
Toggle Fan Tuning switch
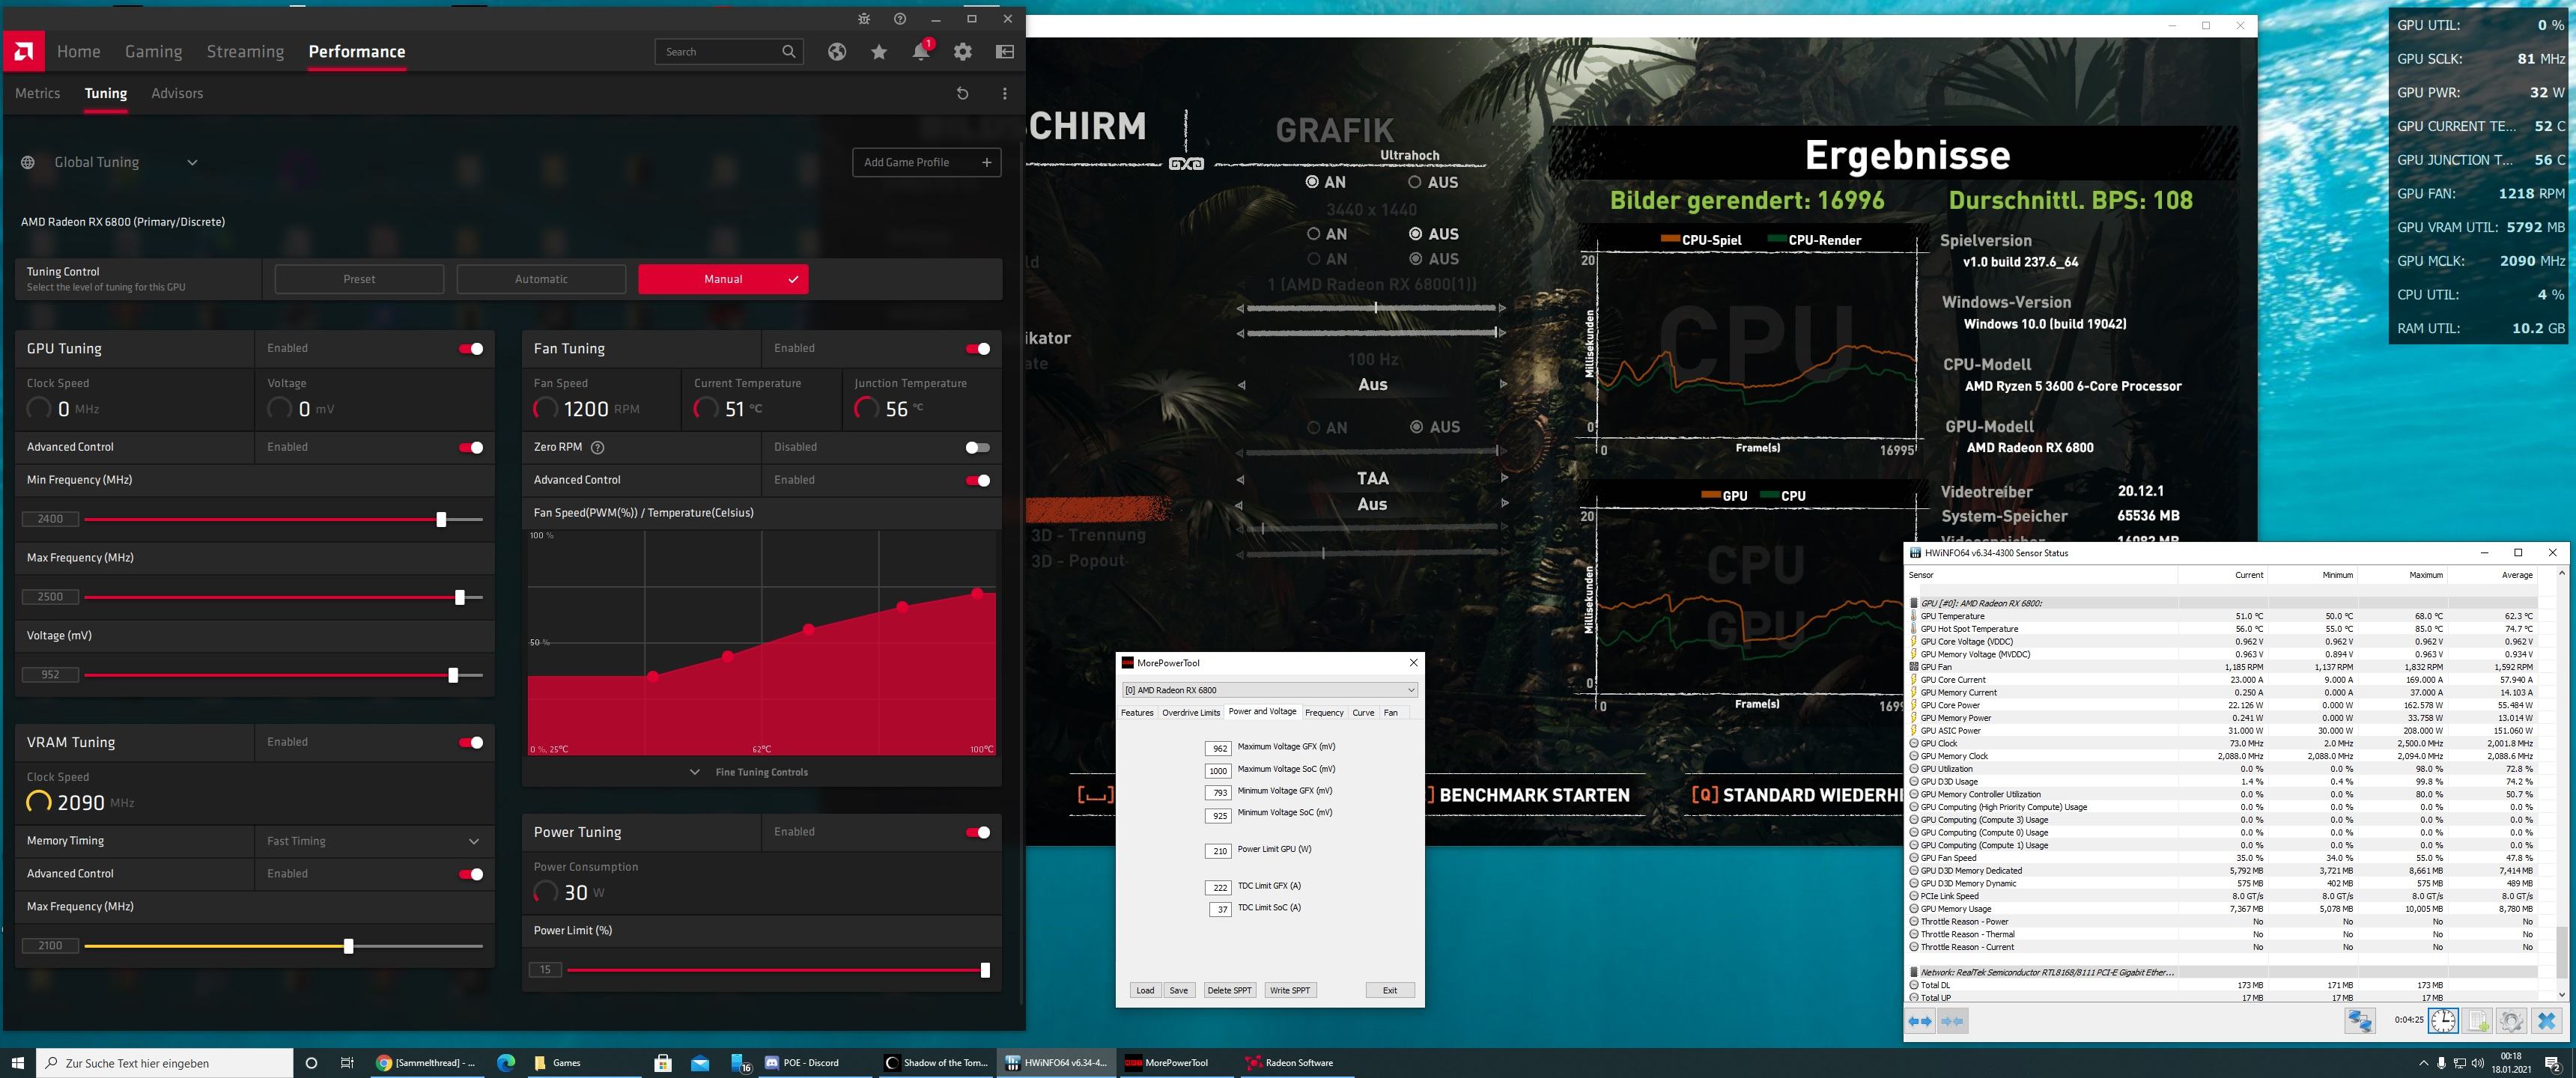pos(978,349)
